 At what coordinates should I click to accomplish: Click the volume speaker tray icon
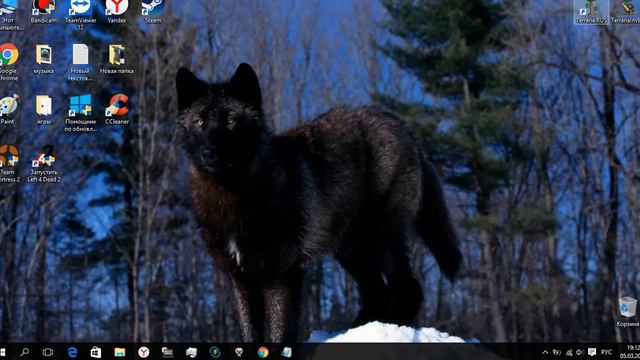coord(579,352)
